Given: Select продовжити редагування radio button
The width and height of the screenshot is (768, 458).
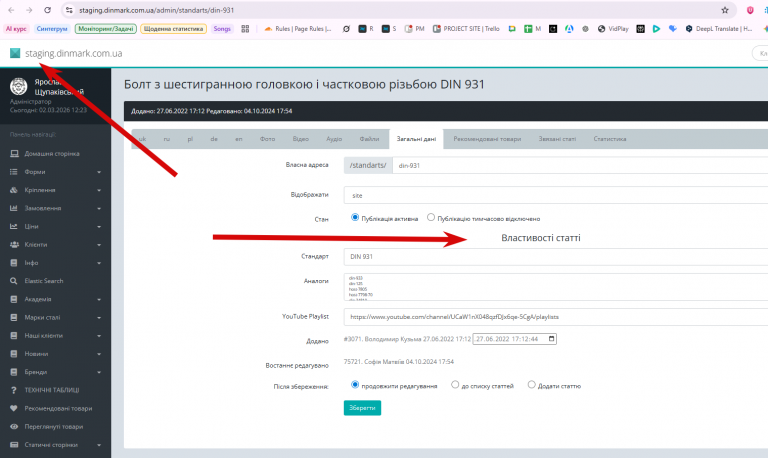Looking at the screenshot, I should point(355,385).
